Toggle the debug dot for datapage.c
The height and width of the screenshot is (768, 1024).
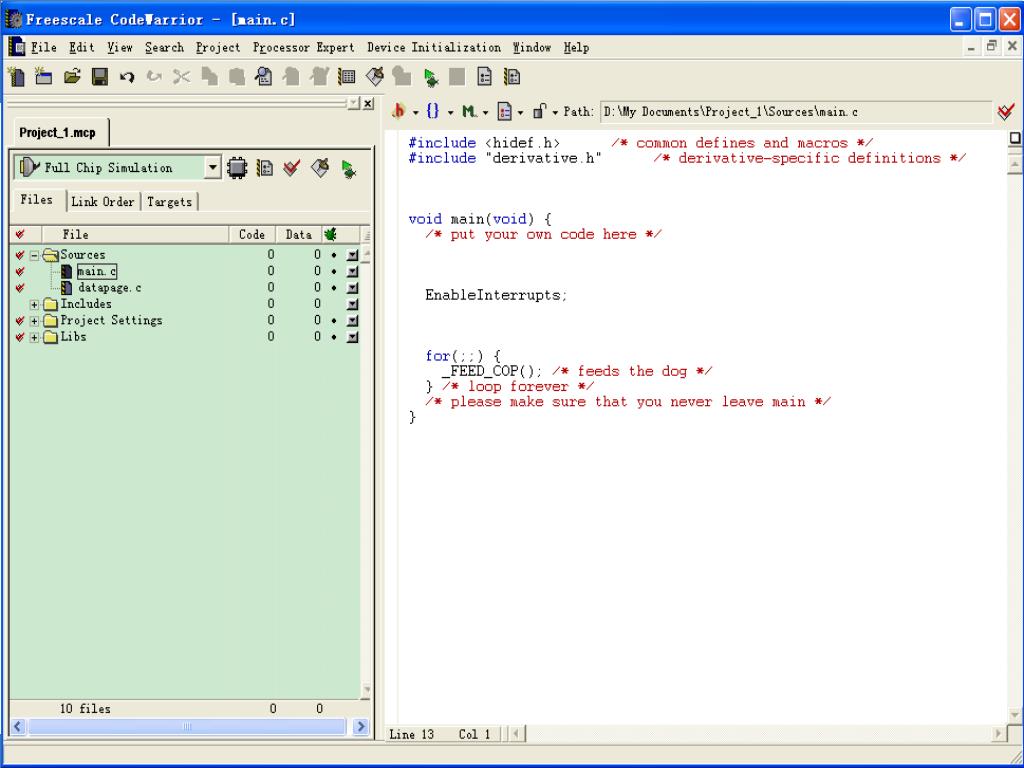pyautogui.click(x=334, y=287)
